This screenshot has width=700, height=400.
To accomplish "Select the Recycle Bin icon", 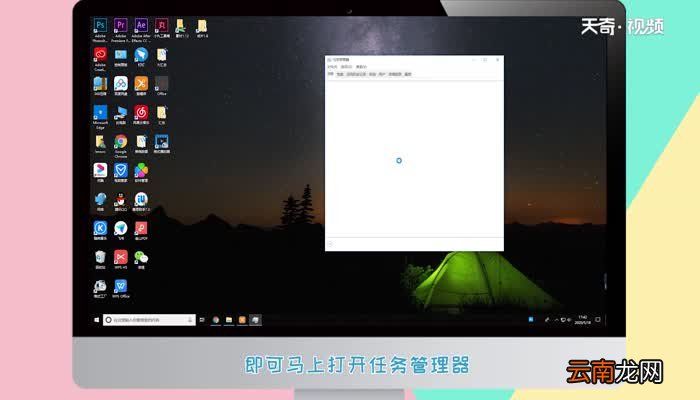I will (100, 258).
